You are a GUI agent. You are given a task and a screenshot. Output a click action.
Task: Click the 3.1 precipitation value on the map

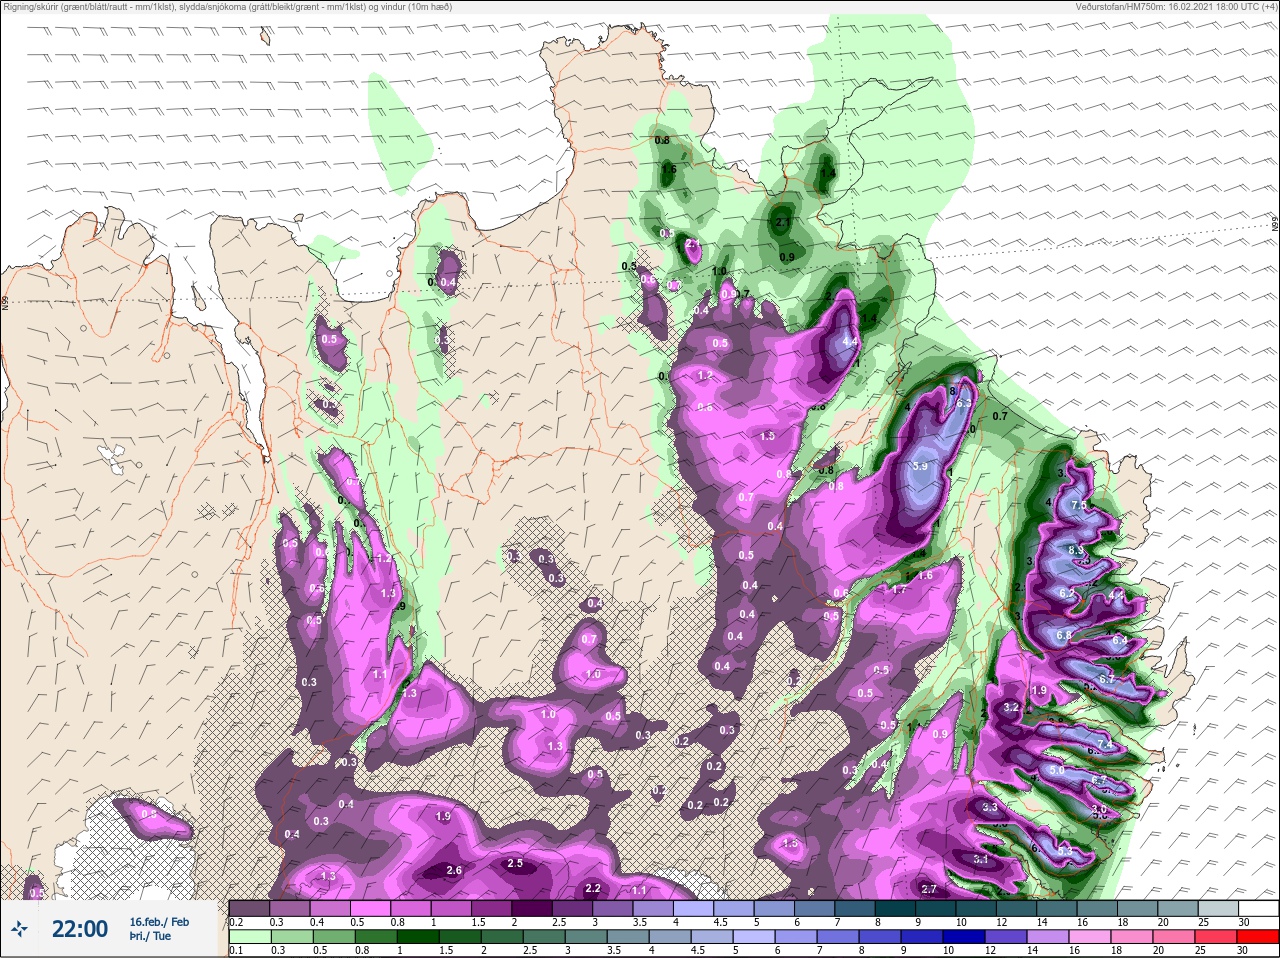[981, 858]
